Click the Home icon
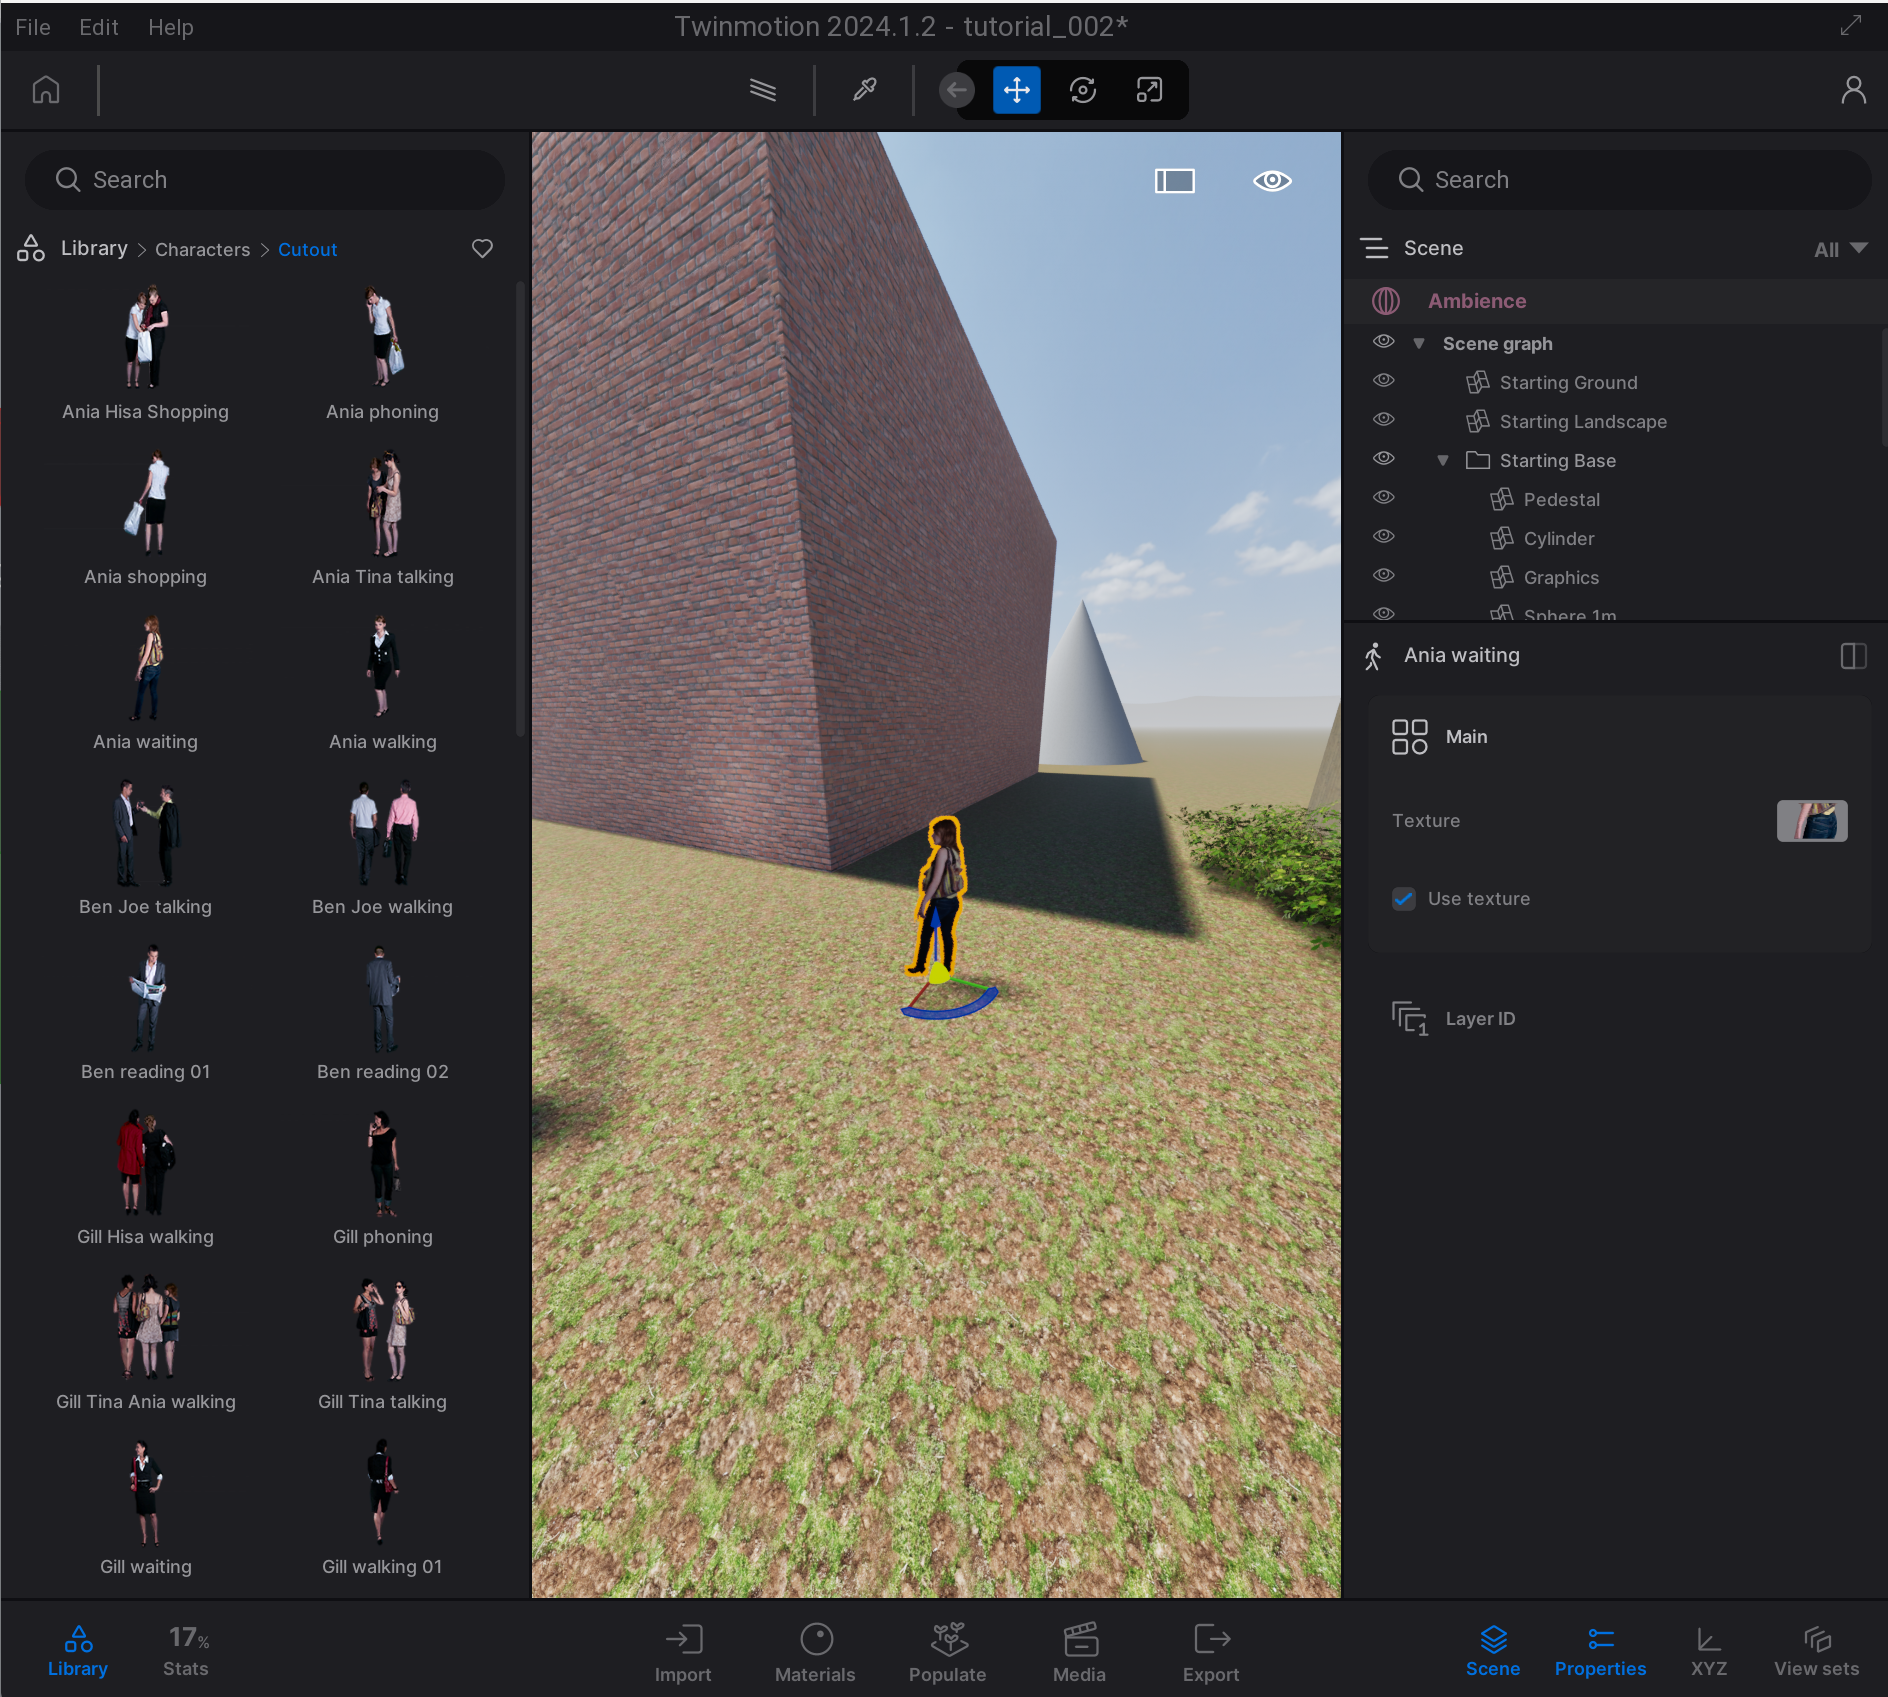 click(x=46, y=90)
